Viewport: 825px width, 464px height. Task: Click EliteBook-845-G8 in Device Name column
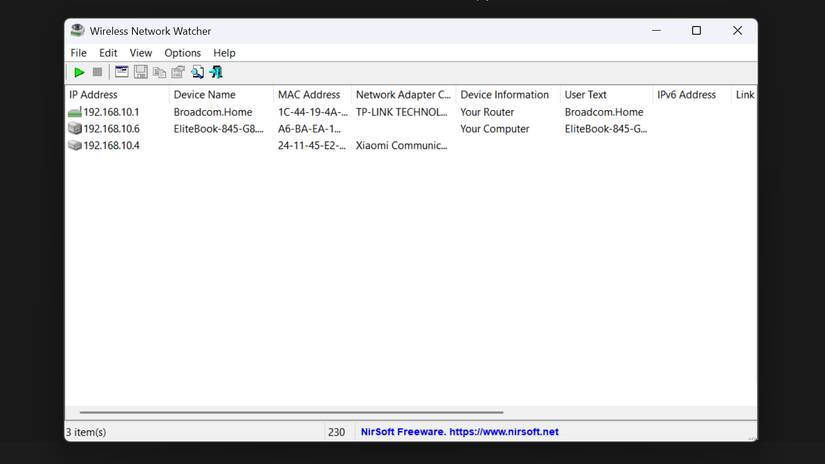(x=218, y=128)
